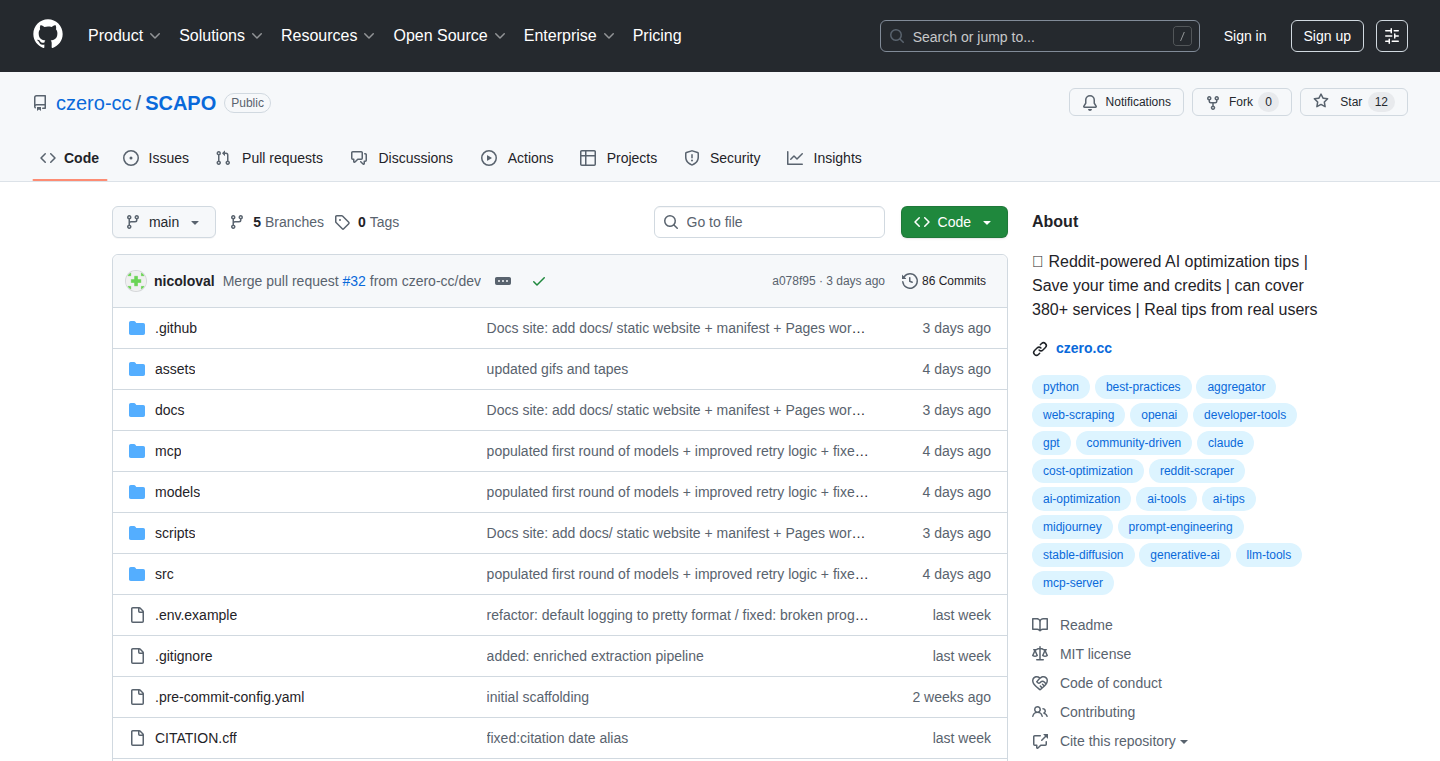The width and height of the screenshot is (1440, 761).
Task: Switch to the Security tab
Action: (x=723, y=158)
